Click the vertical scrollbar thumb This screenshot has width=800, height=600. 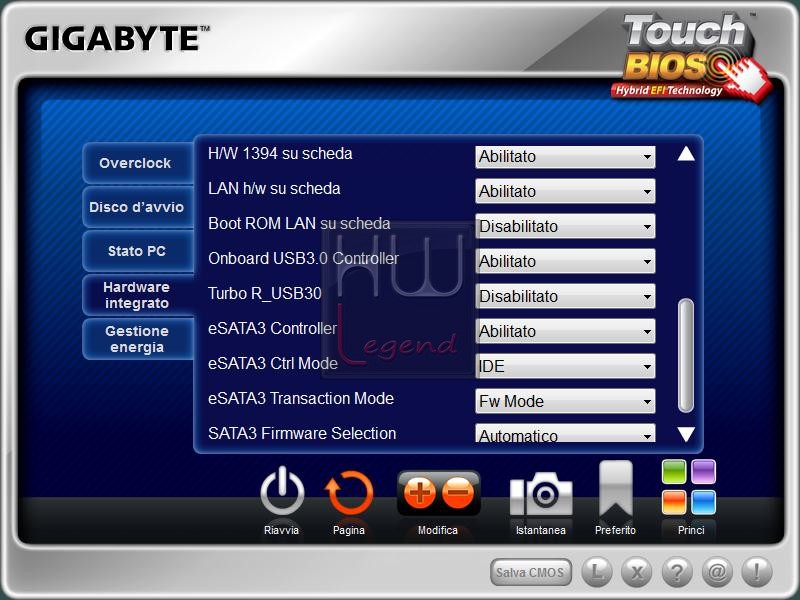pos(686,356)
